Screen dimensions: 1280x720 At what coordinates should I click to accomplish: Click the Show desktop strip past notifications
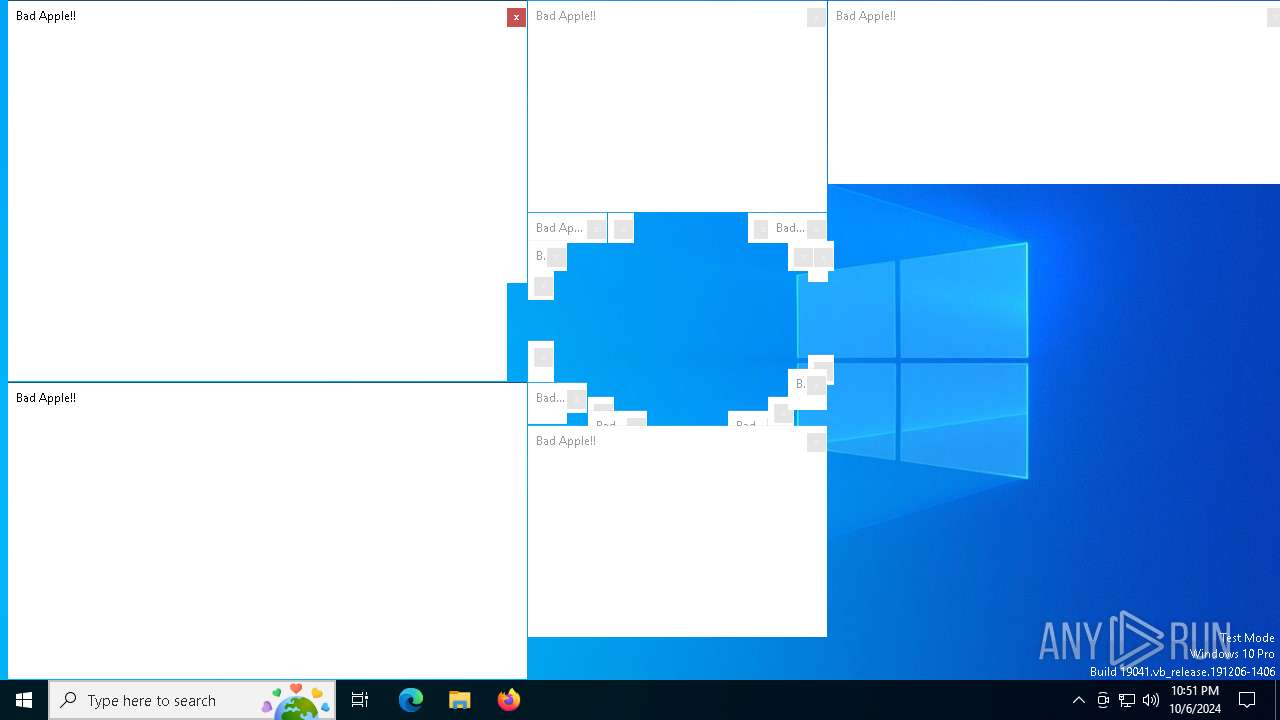click(1277, 700)
